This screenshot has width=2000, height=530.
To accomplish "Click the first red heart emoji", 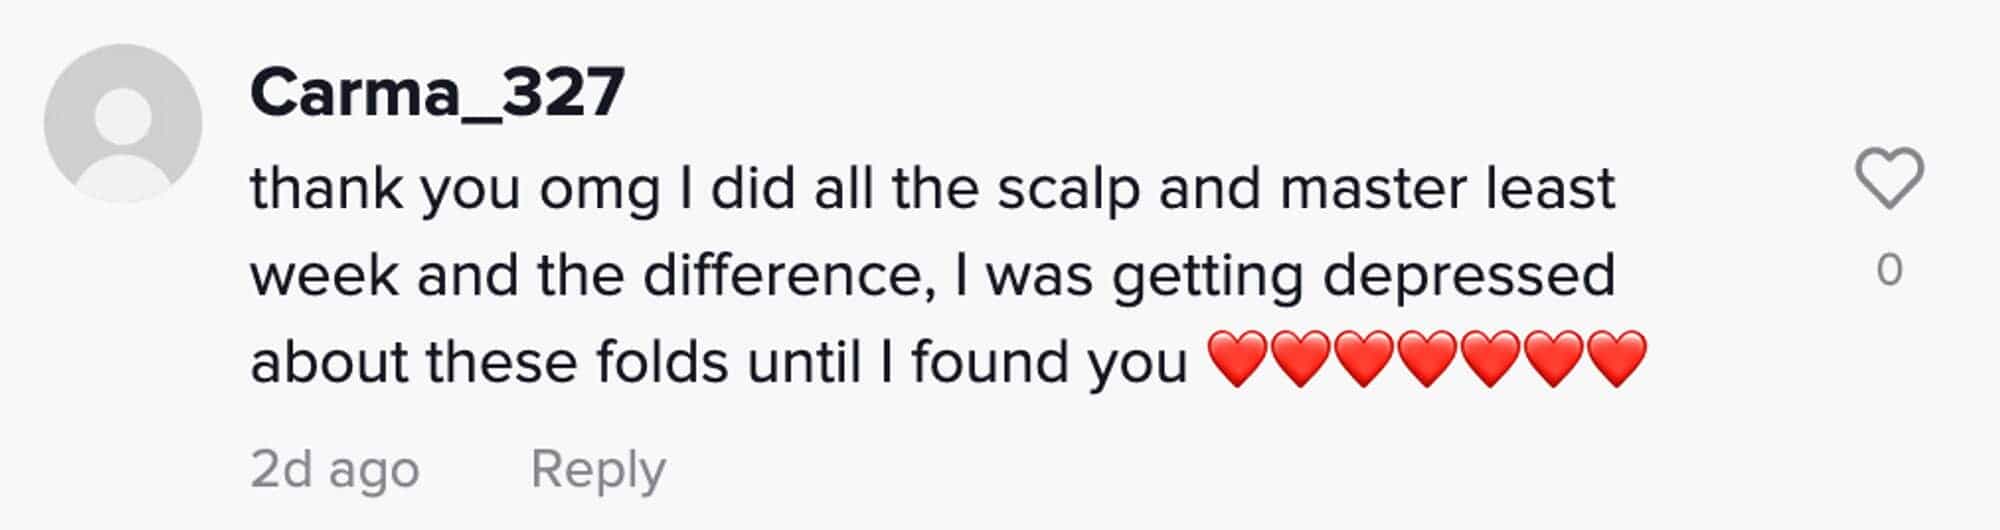I will [1238, 360].
